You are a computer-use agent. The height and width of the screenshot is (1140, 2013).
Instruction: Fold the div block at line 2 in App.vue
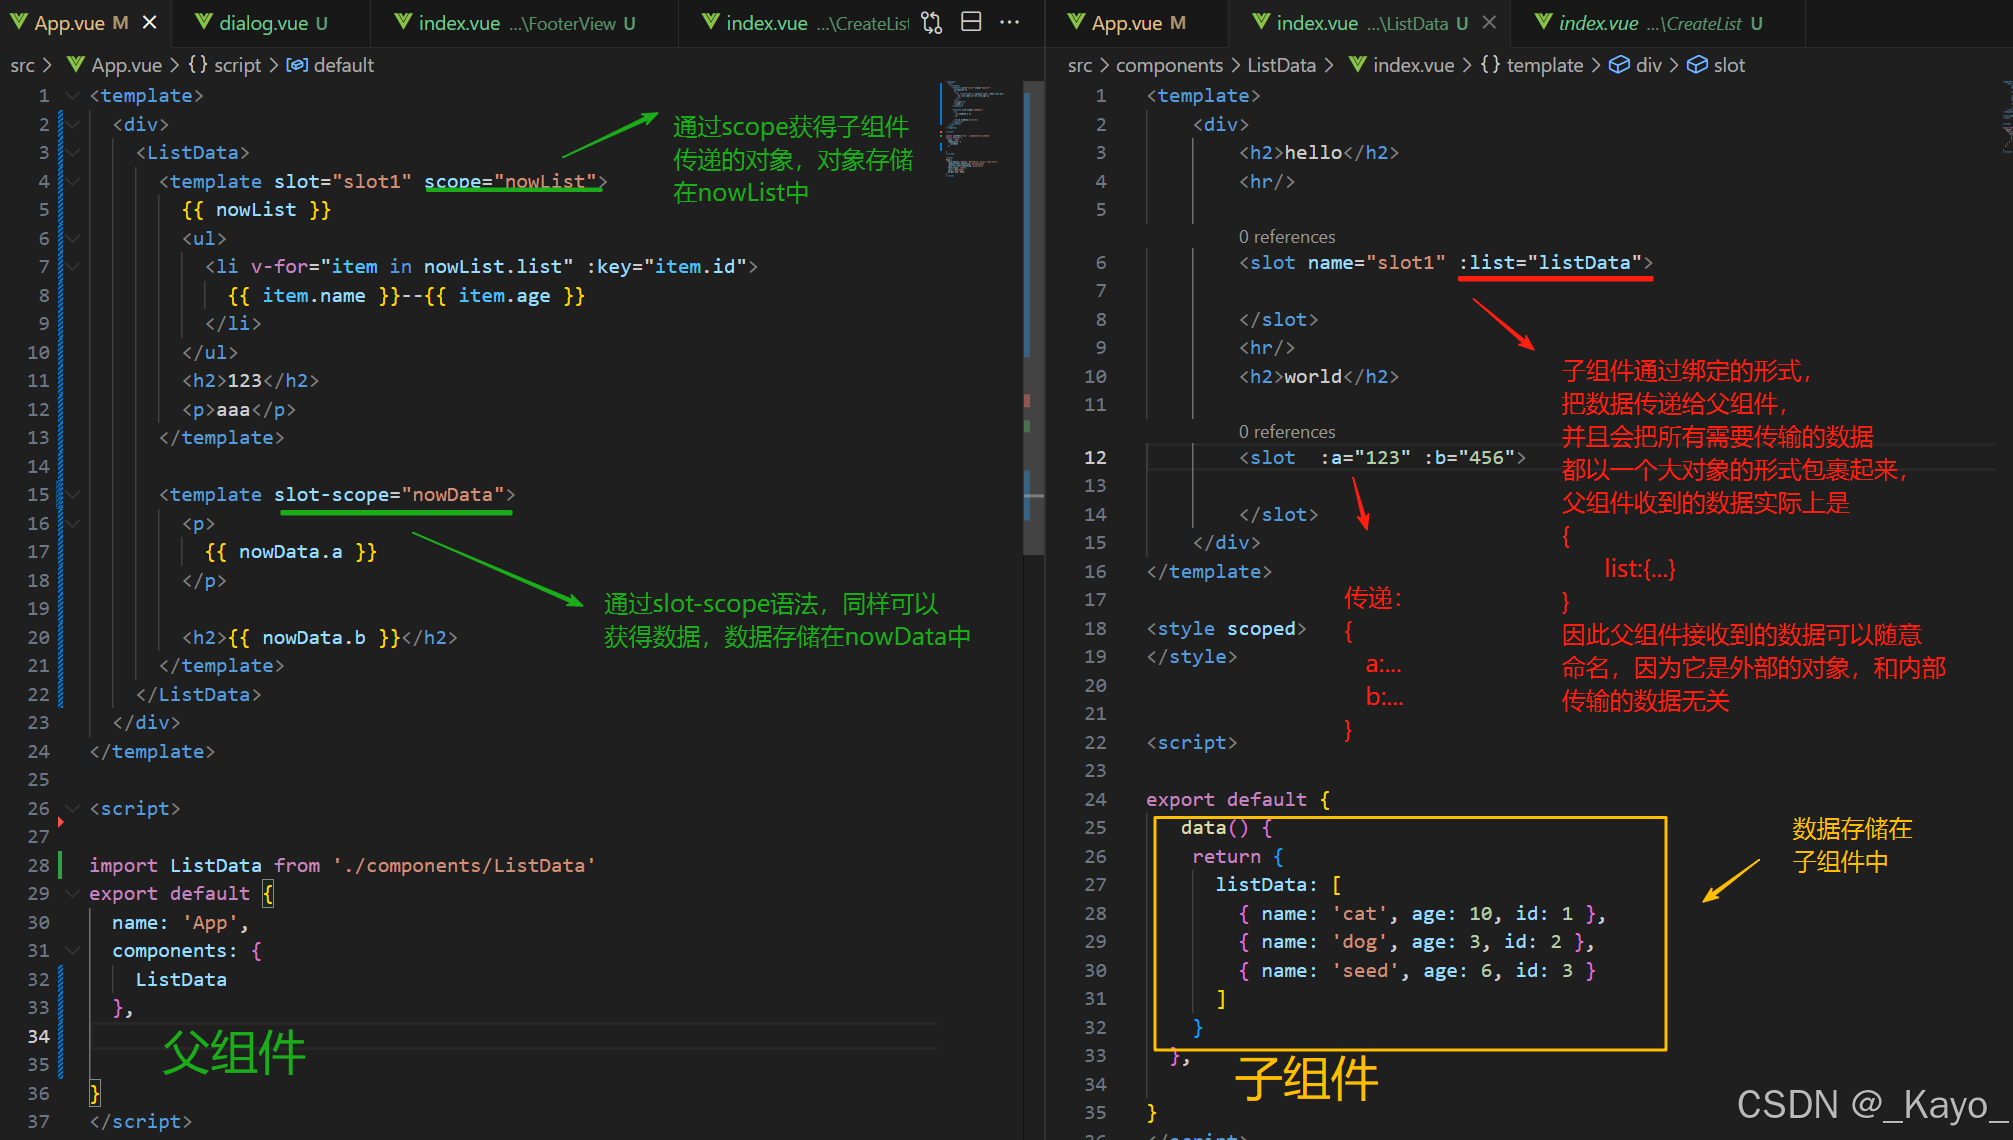pos(73,125)
